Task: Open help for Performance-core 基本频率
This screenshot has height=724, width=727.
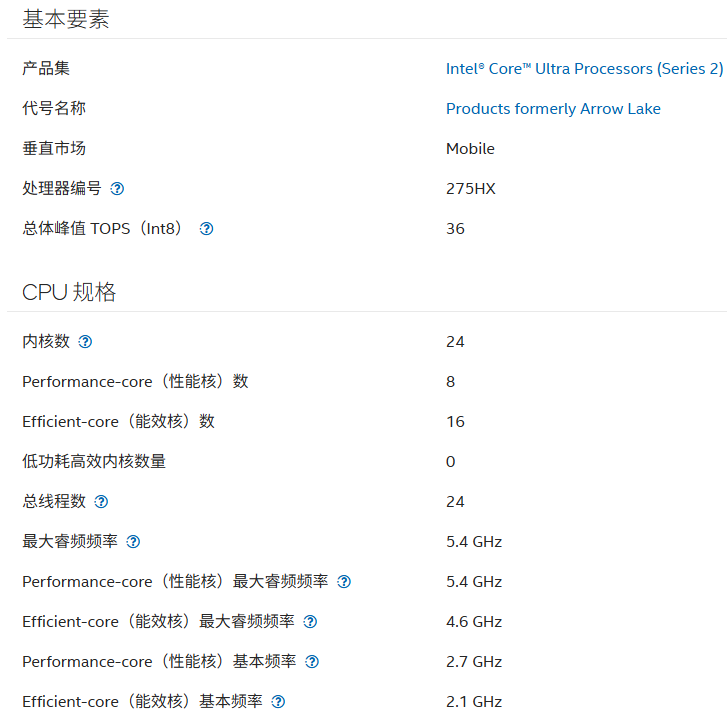Action: (x=312, y=661)
